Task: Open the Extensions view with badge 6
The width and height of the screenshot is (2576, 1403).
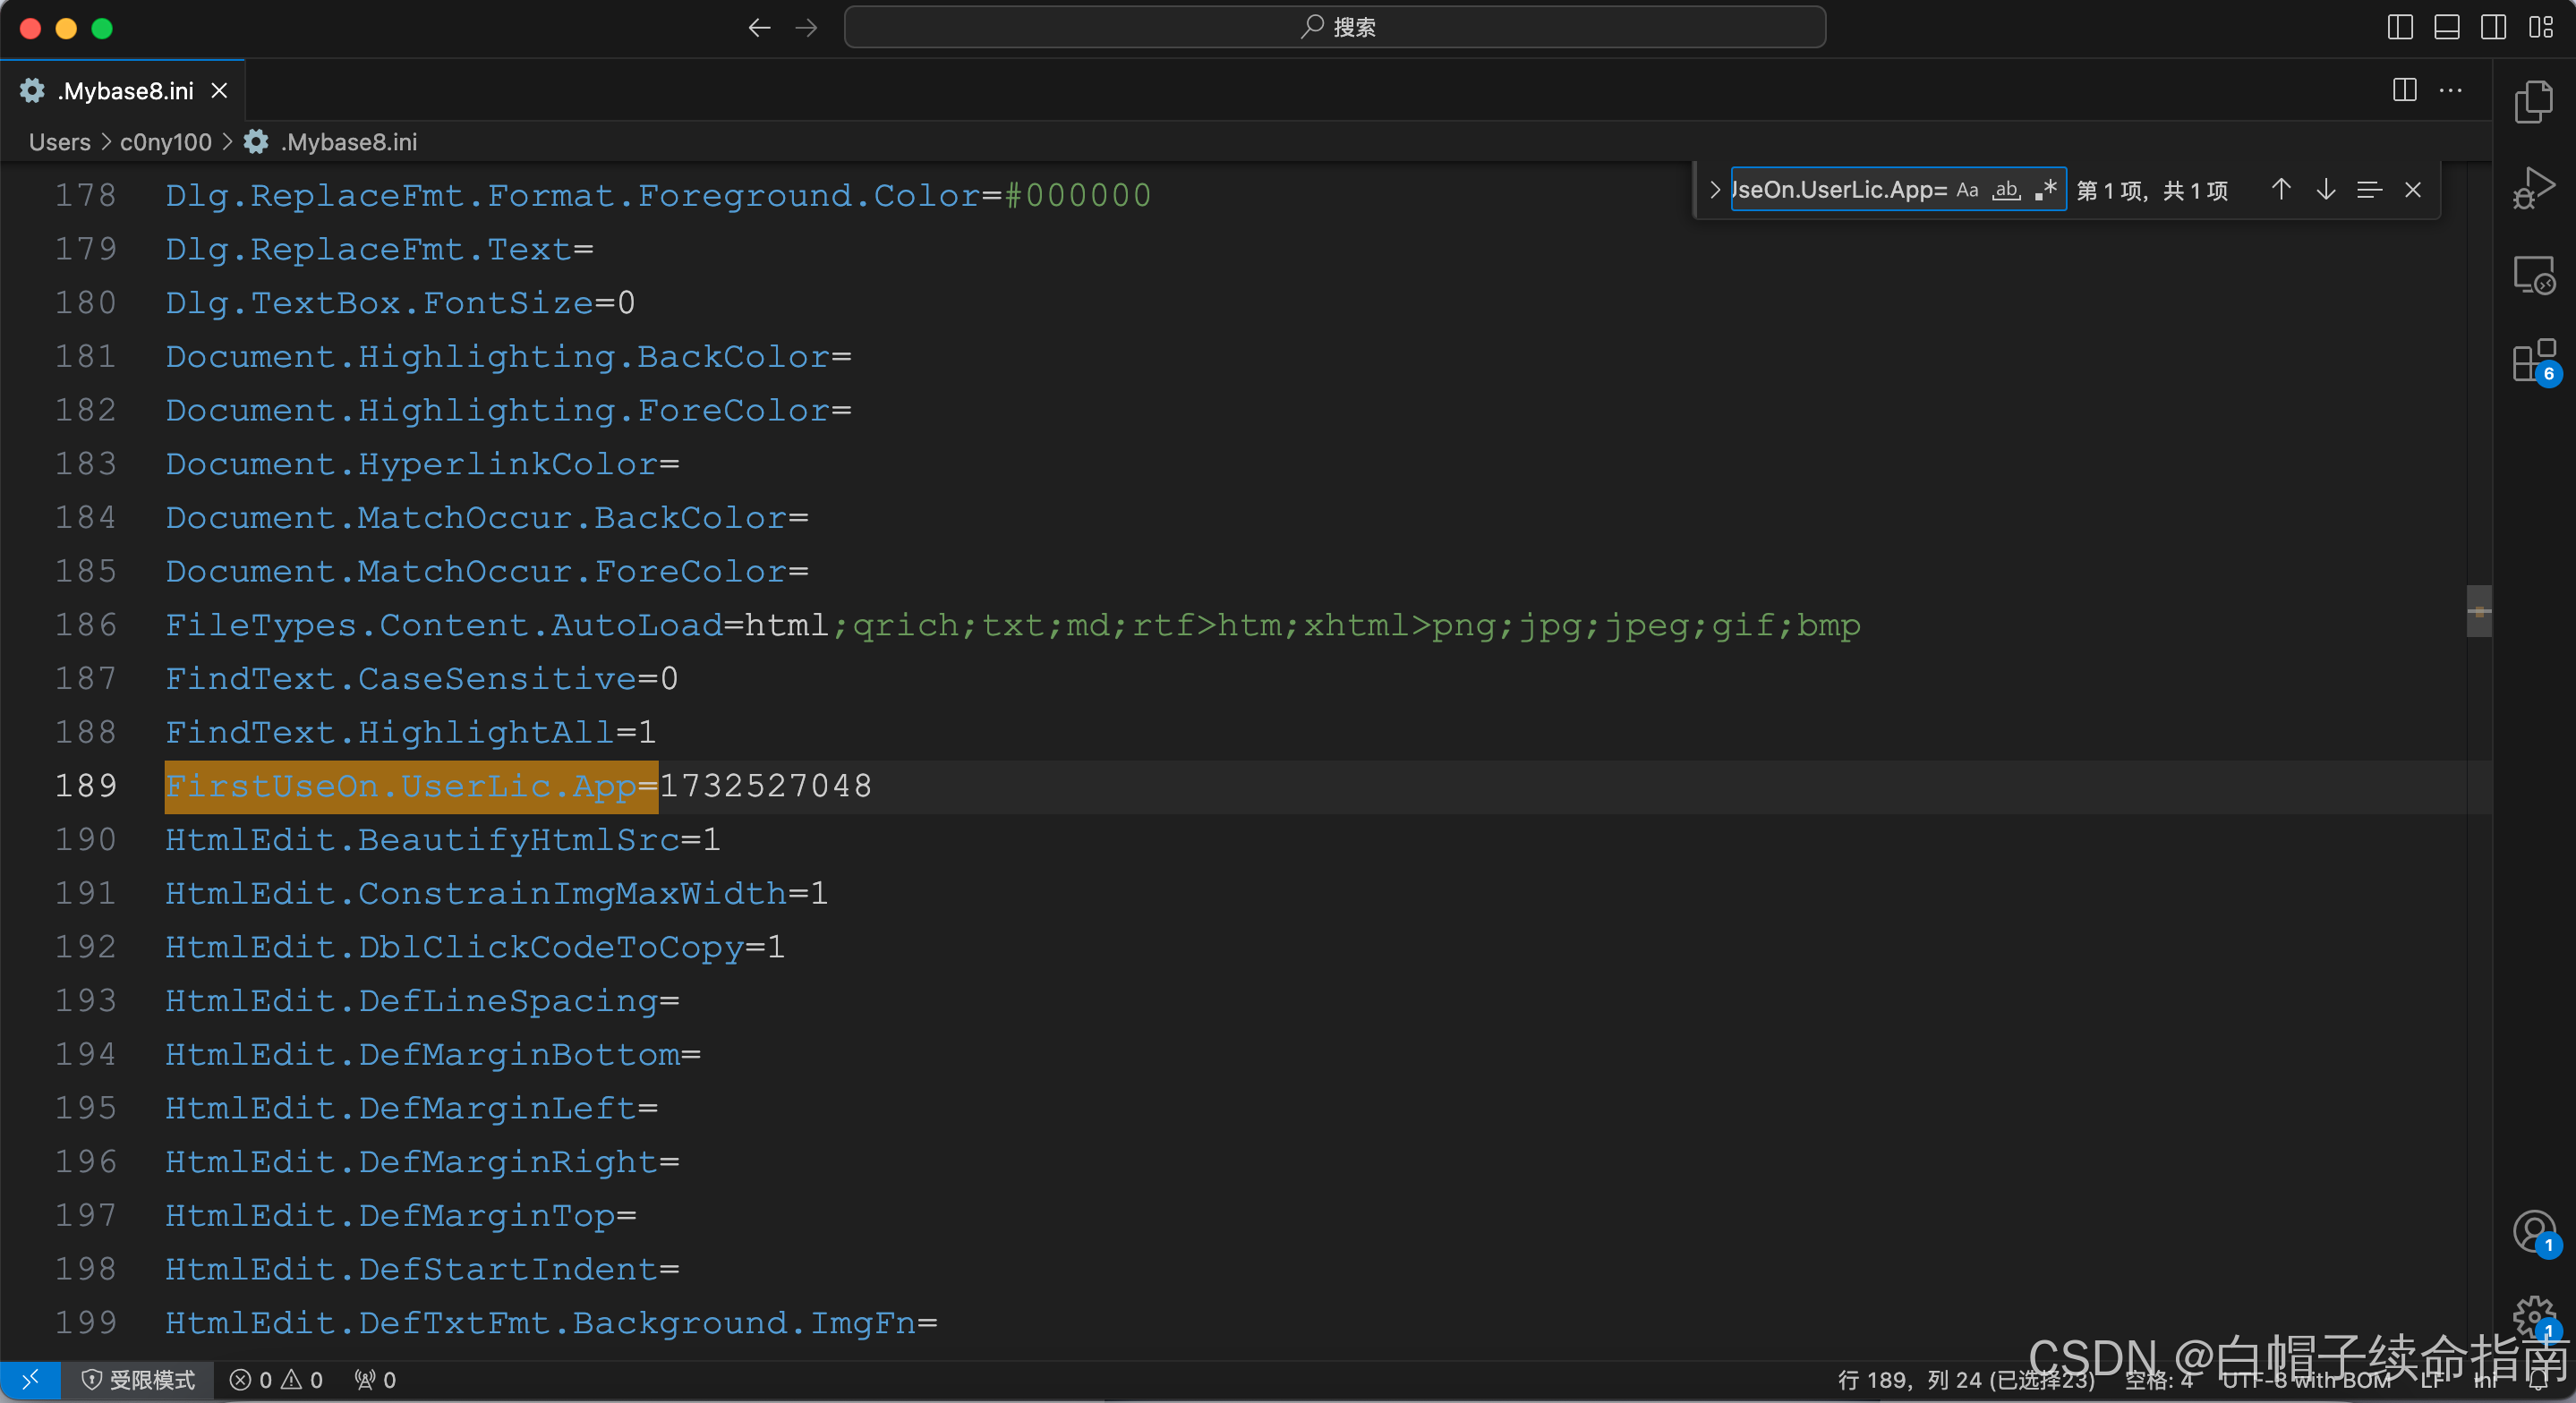Action: point(2534,361)
